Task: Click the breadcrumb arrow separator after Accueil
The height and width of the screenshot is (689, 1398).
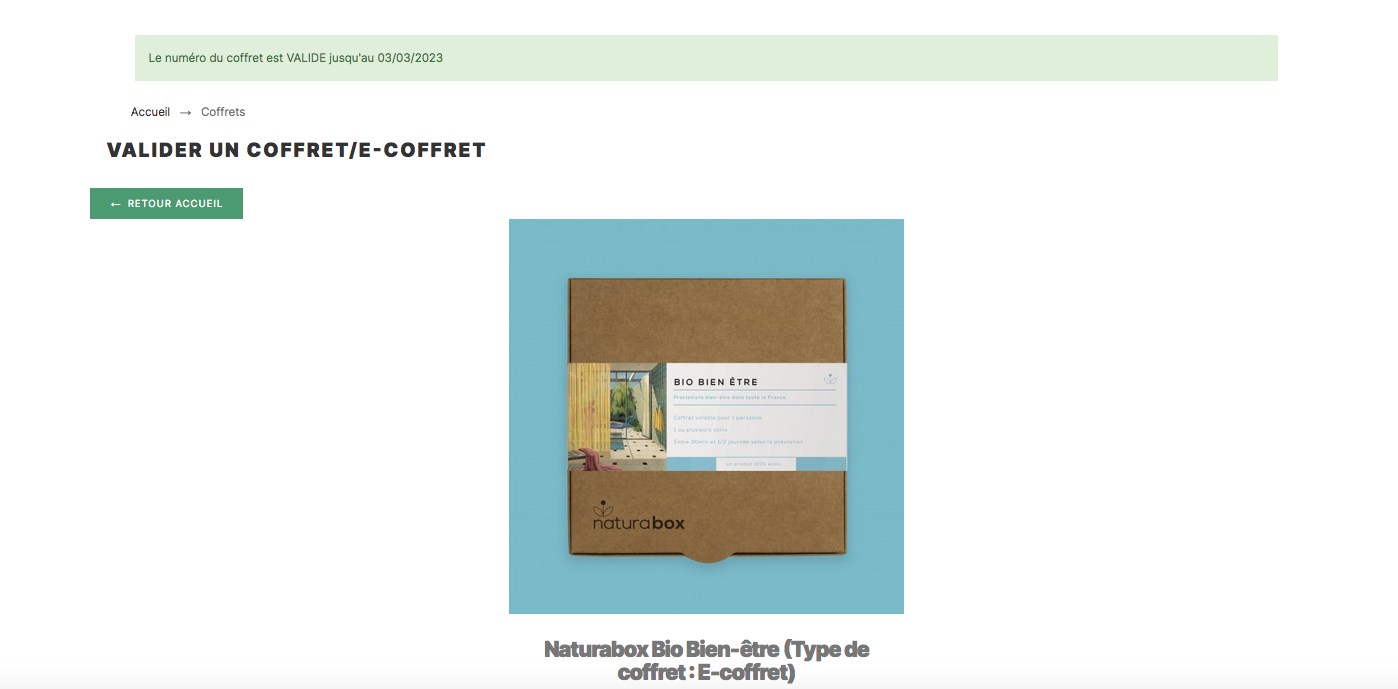Action: tap(185, 113)
